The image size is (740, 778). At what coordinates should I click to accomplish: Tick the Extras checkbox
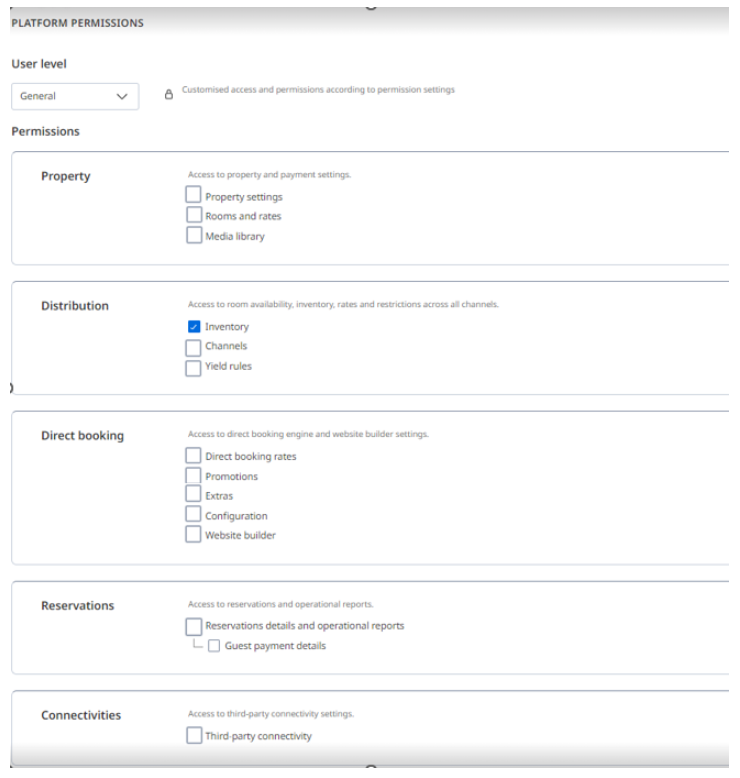tap(194, 495)
